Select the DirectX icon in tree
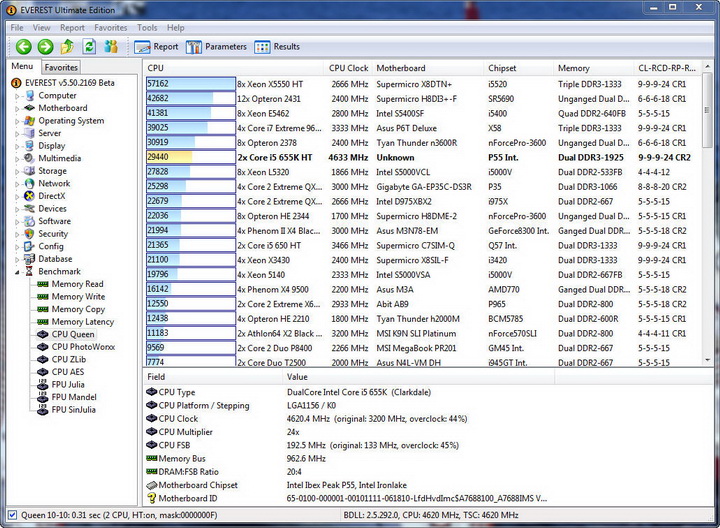Viewport: 720px width, 528px height. point(30,196)
